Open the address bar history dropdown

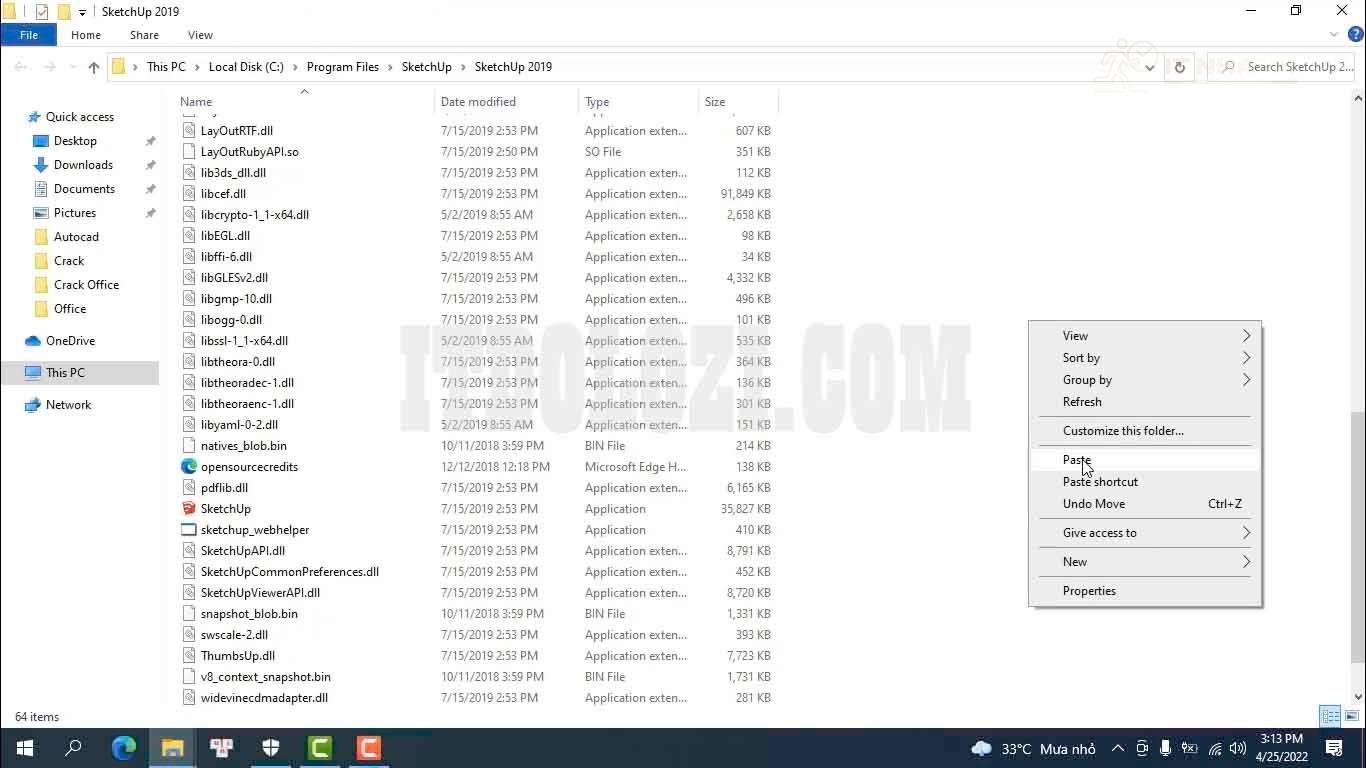(1149, 67)
